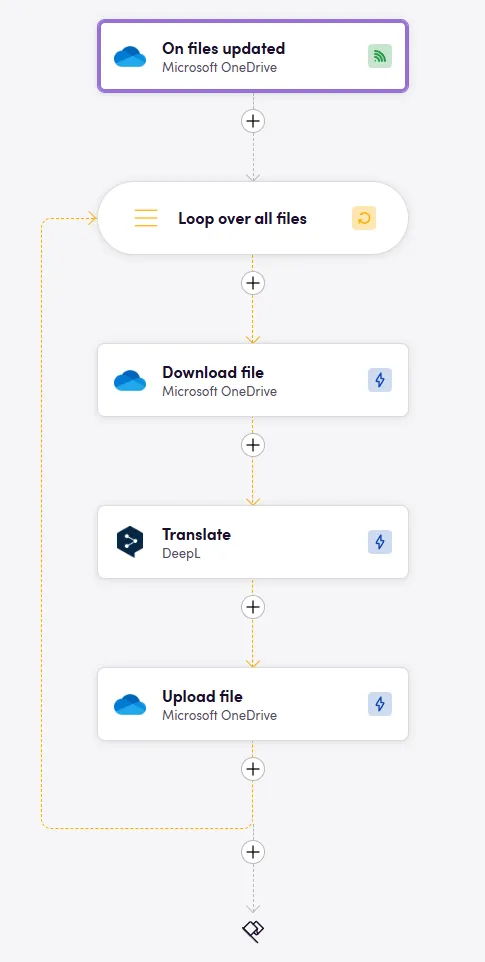The width and height of the screenshot is (485, 962).
Task: Click the OneDrive icon on Upload file step
Action: coord(130,704)
